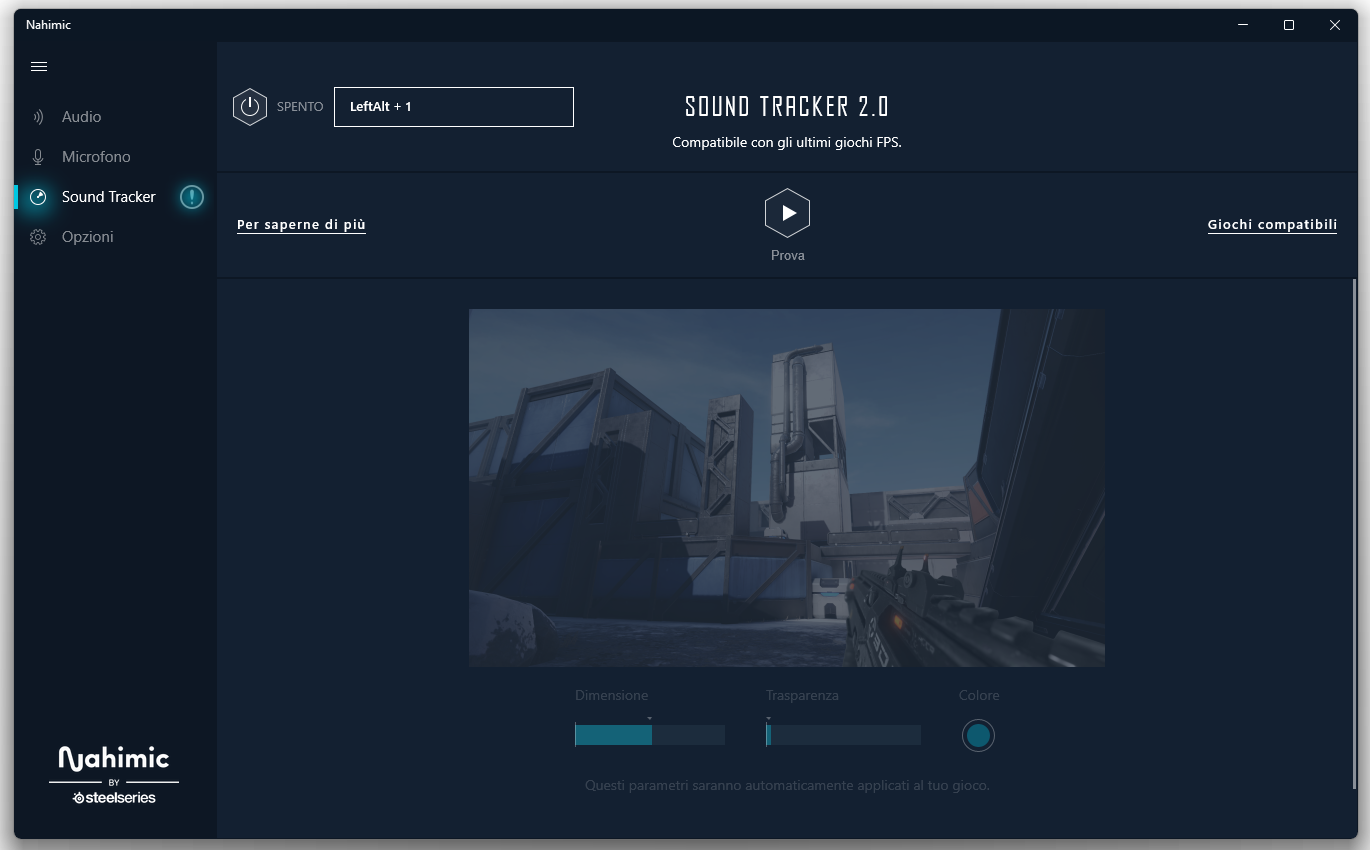Close the Nahimic window

(1335, 25)
